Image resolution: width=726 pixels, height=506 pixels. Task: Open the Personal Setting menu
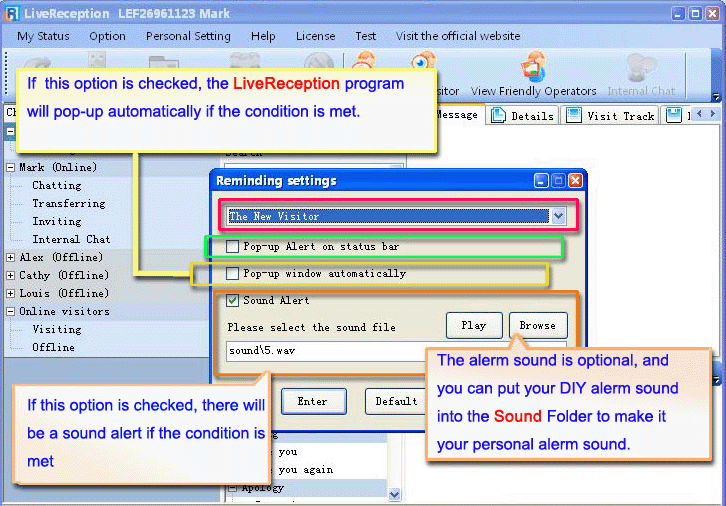(x=188, y=36)
